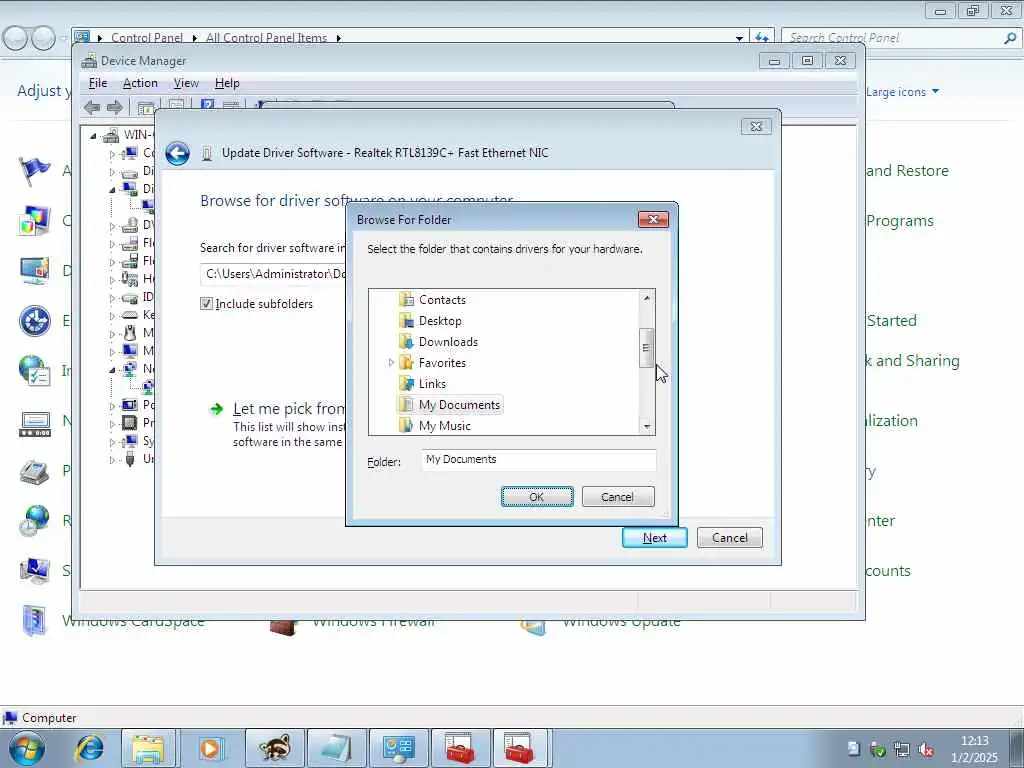Click the notepad-style taskbar icon
Screen dimensions: 1024x768
(x=335, y=748)
